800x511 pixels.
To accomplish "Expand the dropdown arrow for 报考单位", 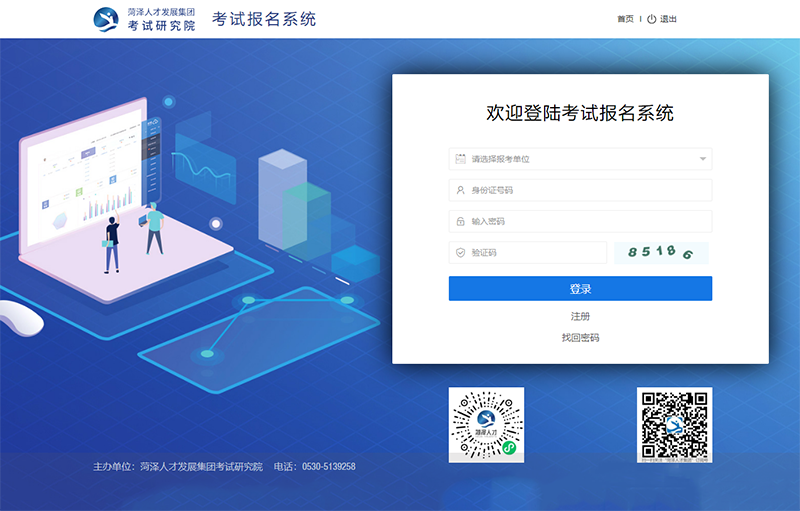I will point(702,159).
